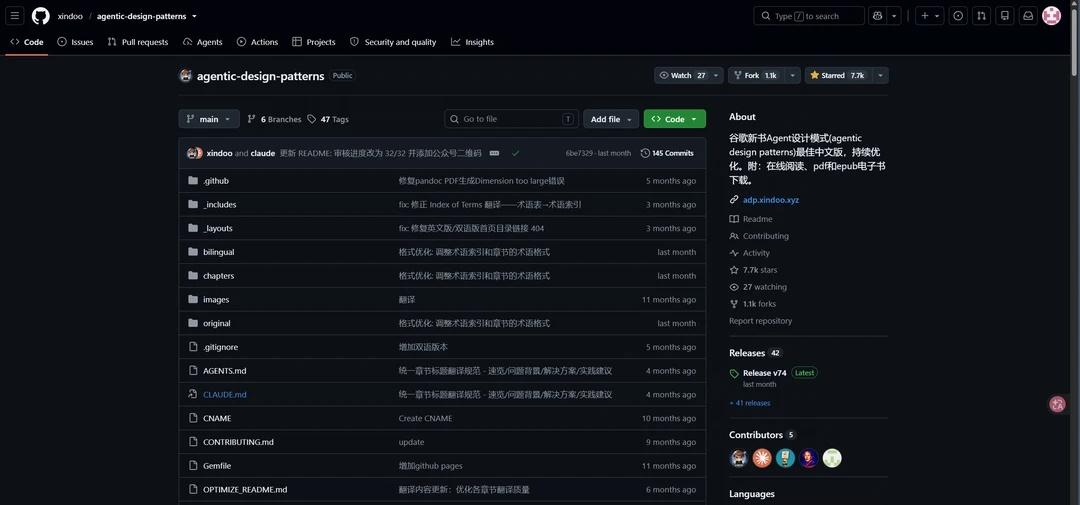This screenshot has height=505, width=1080.
Task: Open the AGENTS.md file
Action: click(x=225, y=371)
